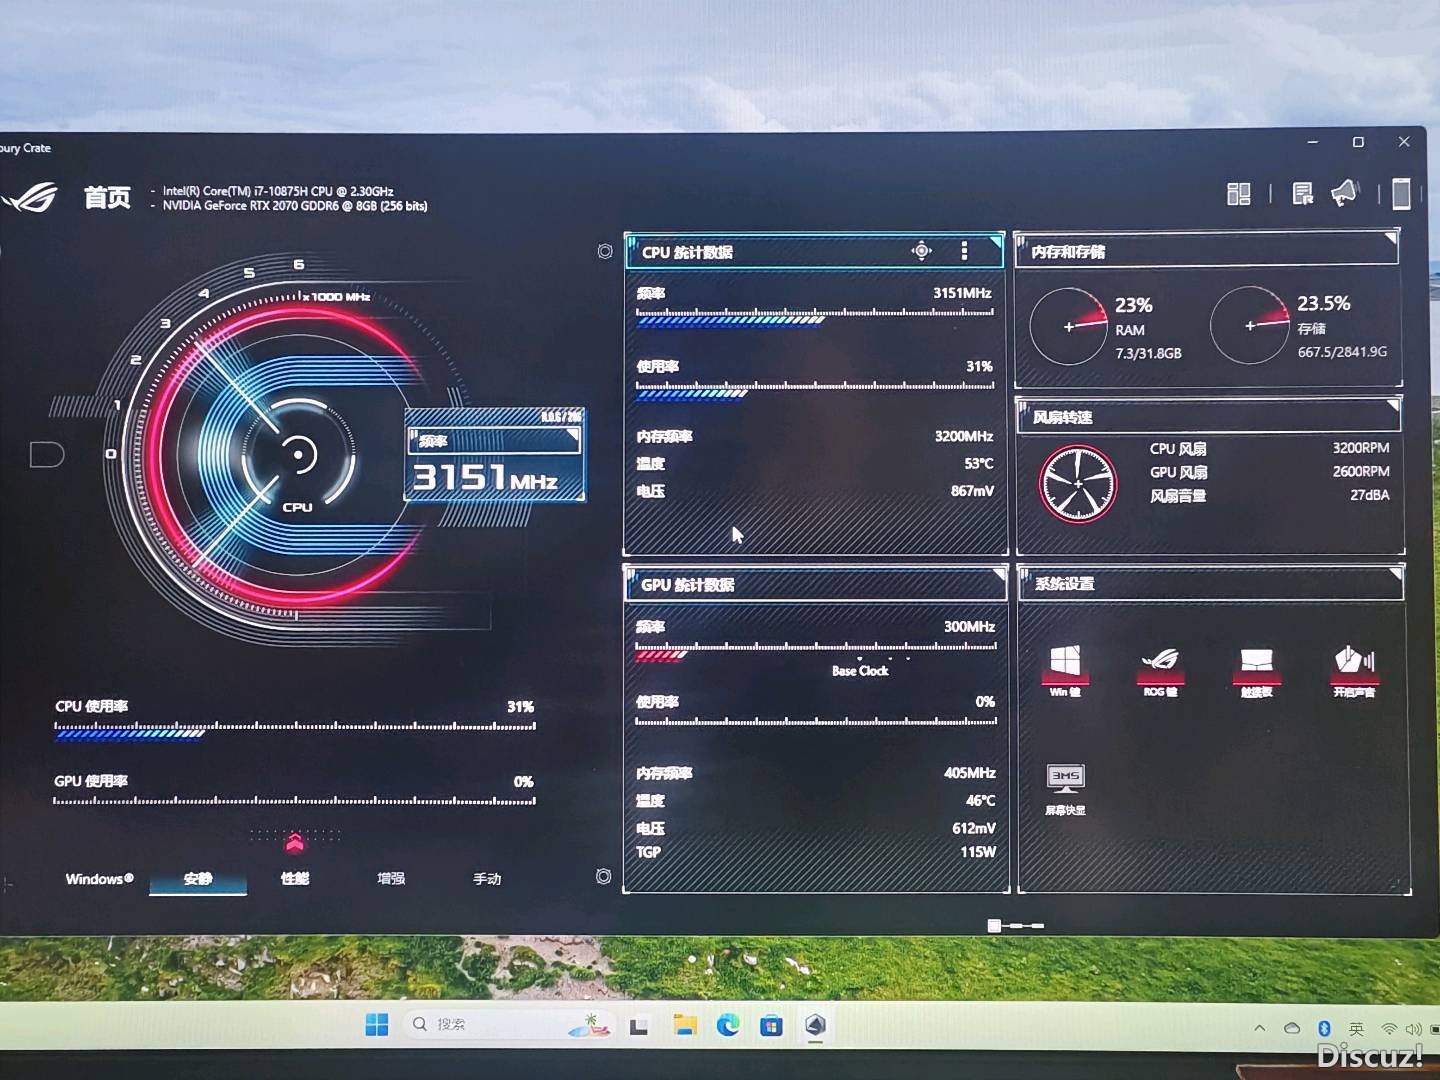Click the GPU 风扇 2600RPM row
Screen dimensions: 1440x1080
pyautogui.click(x=1269, y=472)
